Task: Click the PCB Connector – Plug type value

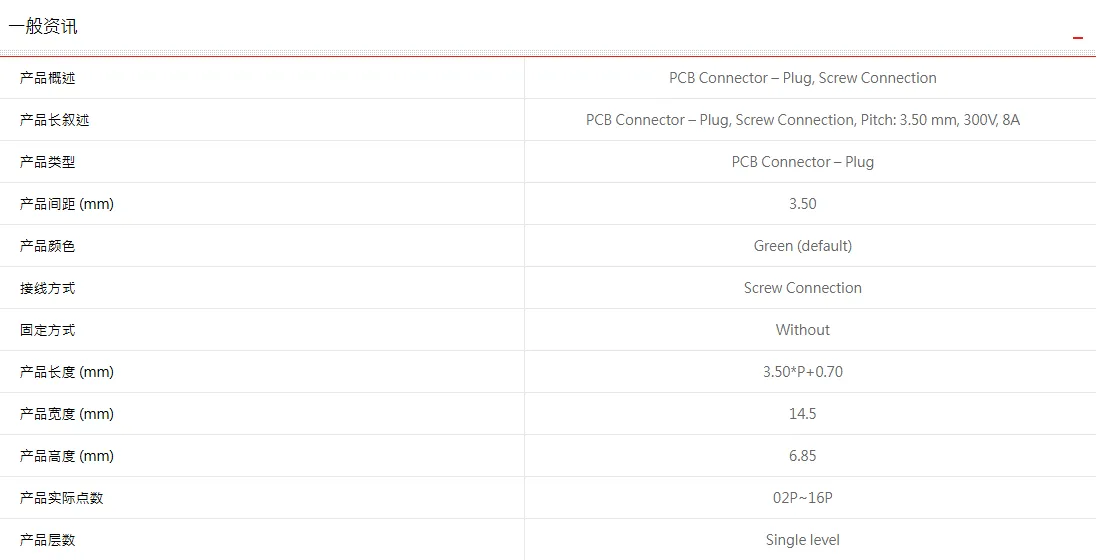Action: click(x=802, y=162)
